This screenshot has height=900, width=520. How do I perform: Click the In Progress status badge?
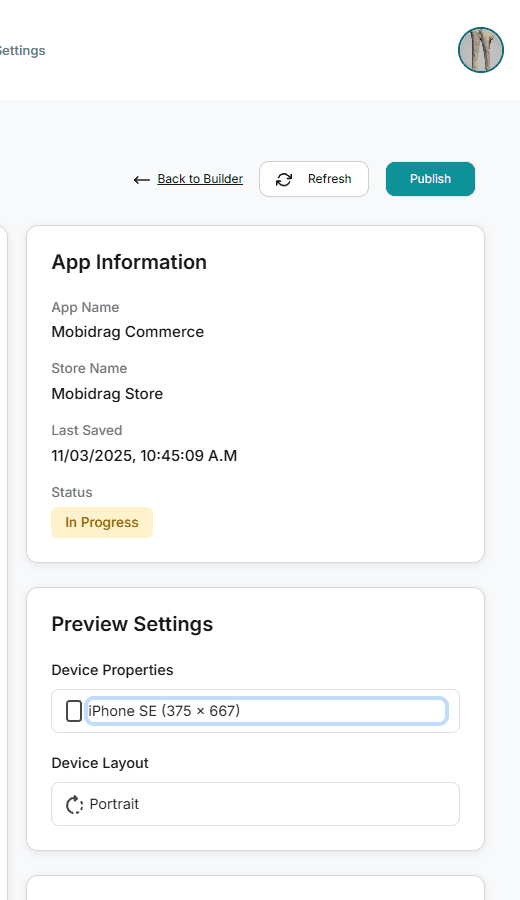pos(102,522)
